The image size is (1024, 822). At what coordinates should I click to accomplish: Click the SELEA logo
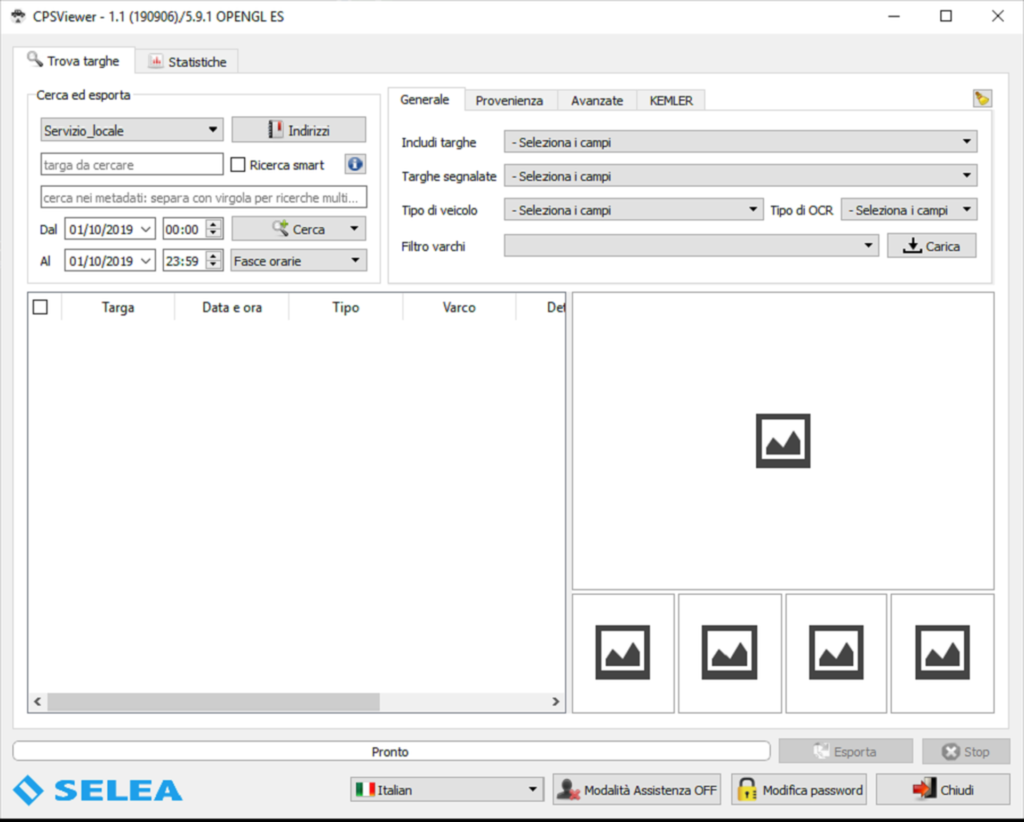tap(98, 790)
